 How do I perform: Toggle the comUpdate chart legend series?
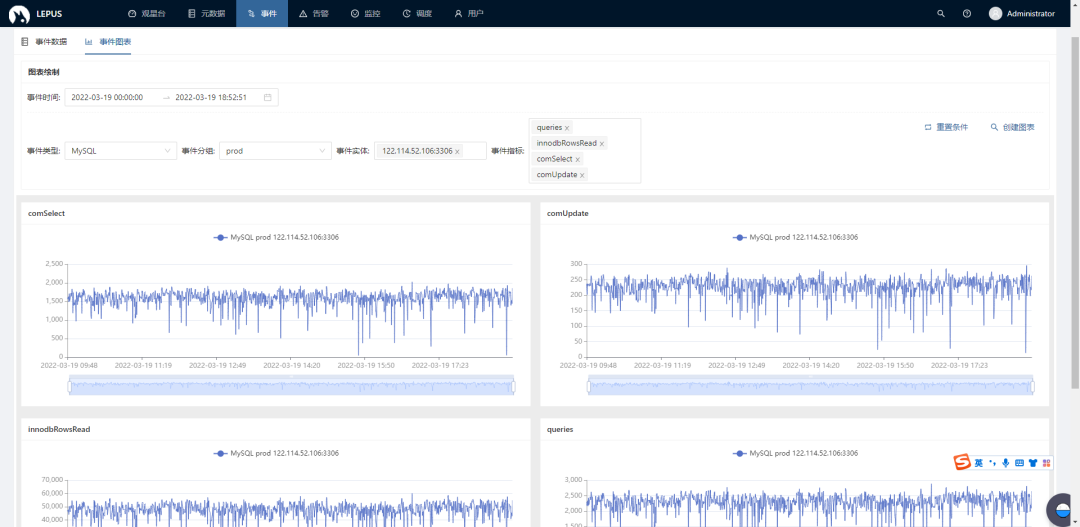796,237
